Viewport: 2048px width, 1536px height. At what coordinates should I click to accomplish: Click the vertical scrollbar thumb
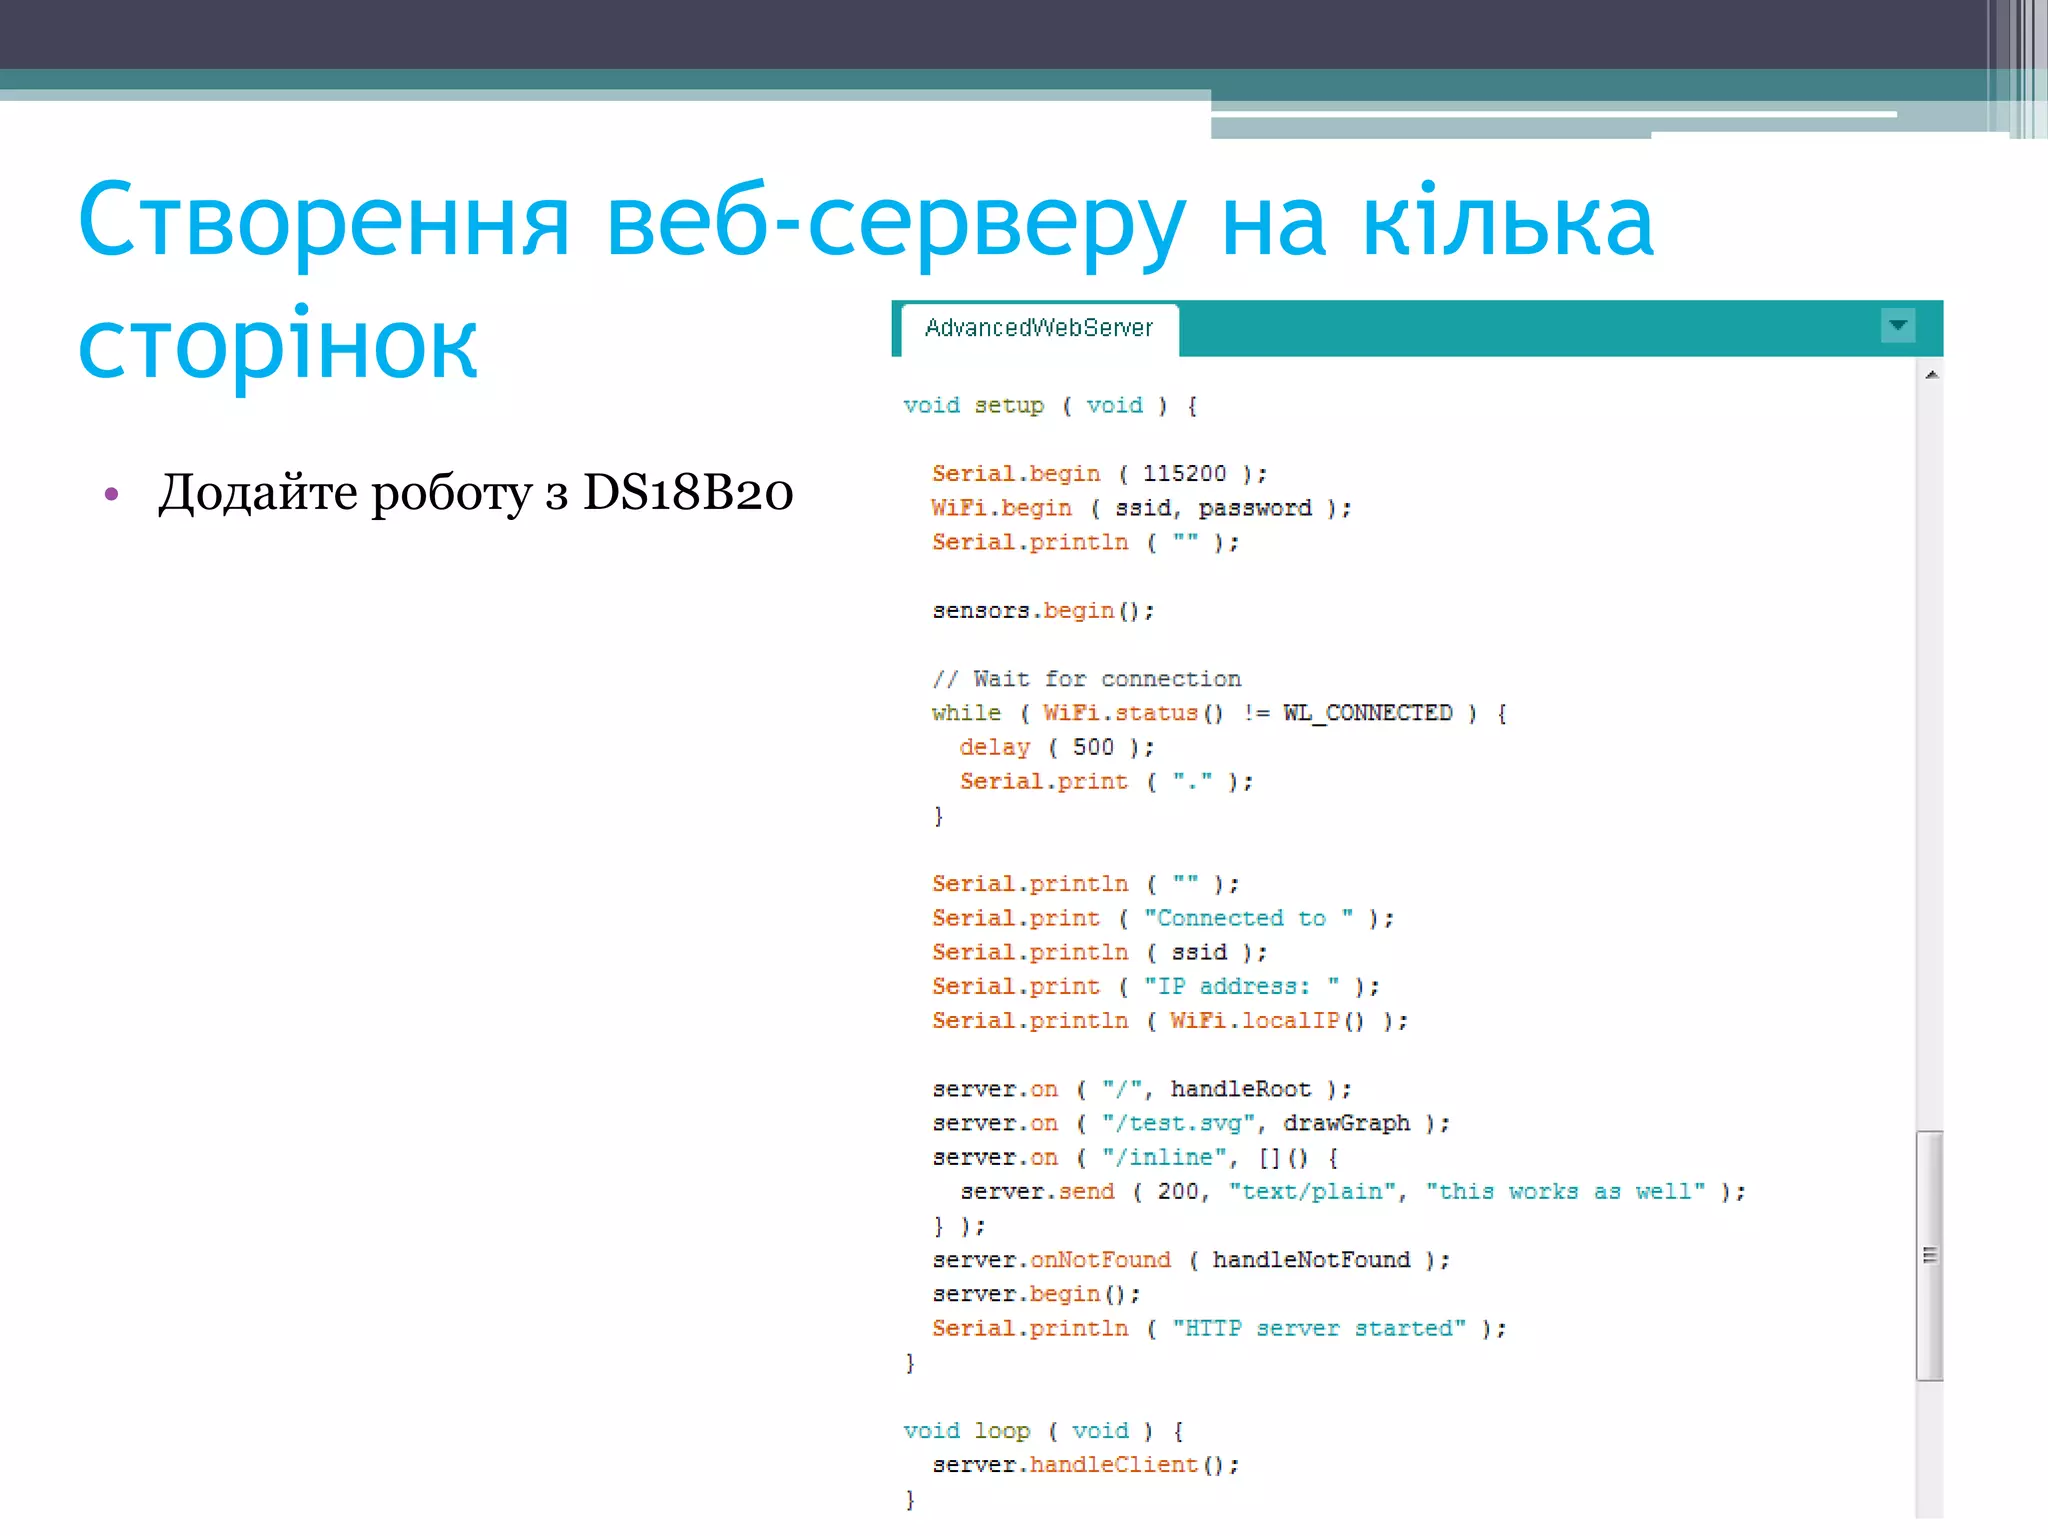click(1930, 1255)
